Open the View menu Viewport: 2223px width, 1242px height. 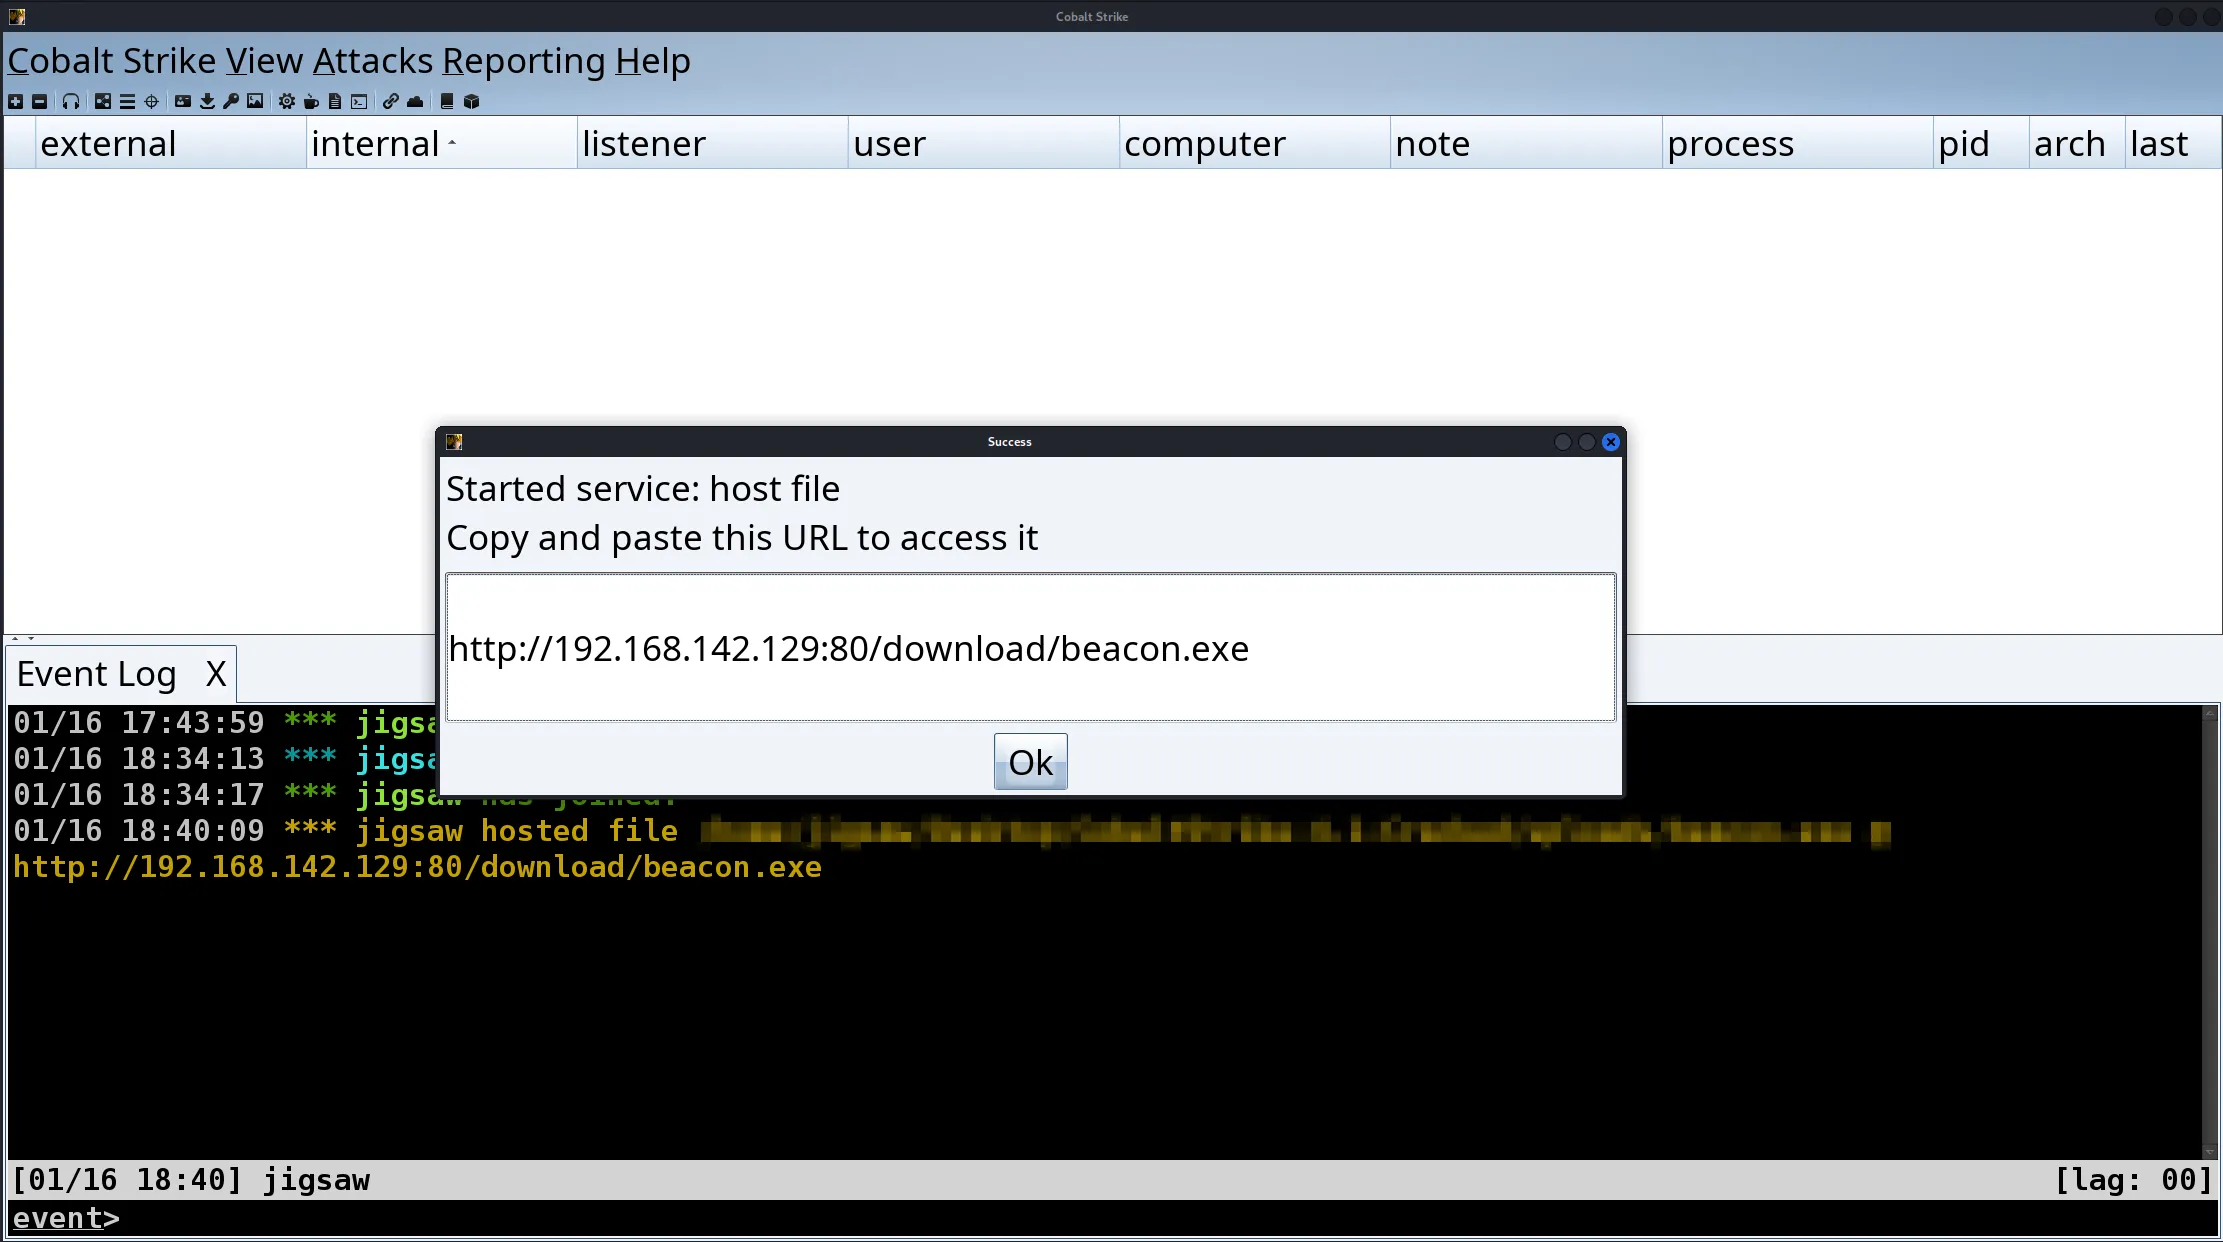(264, 61)
